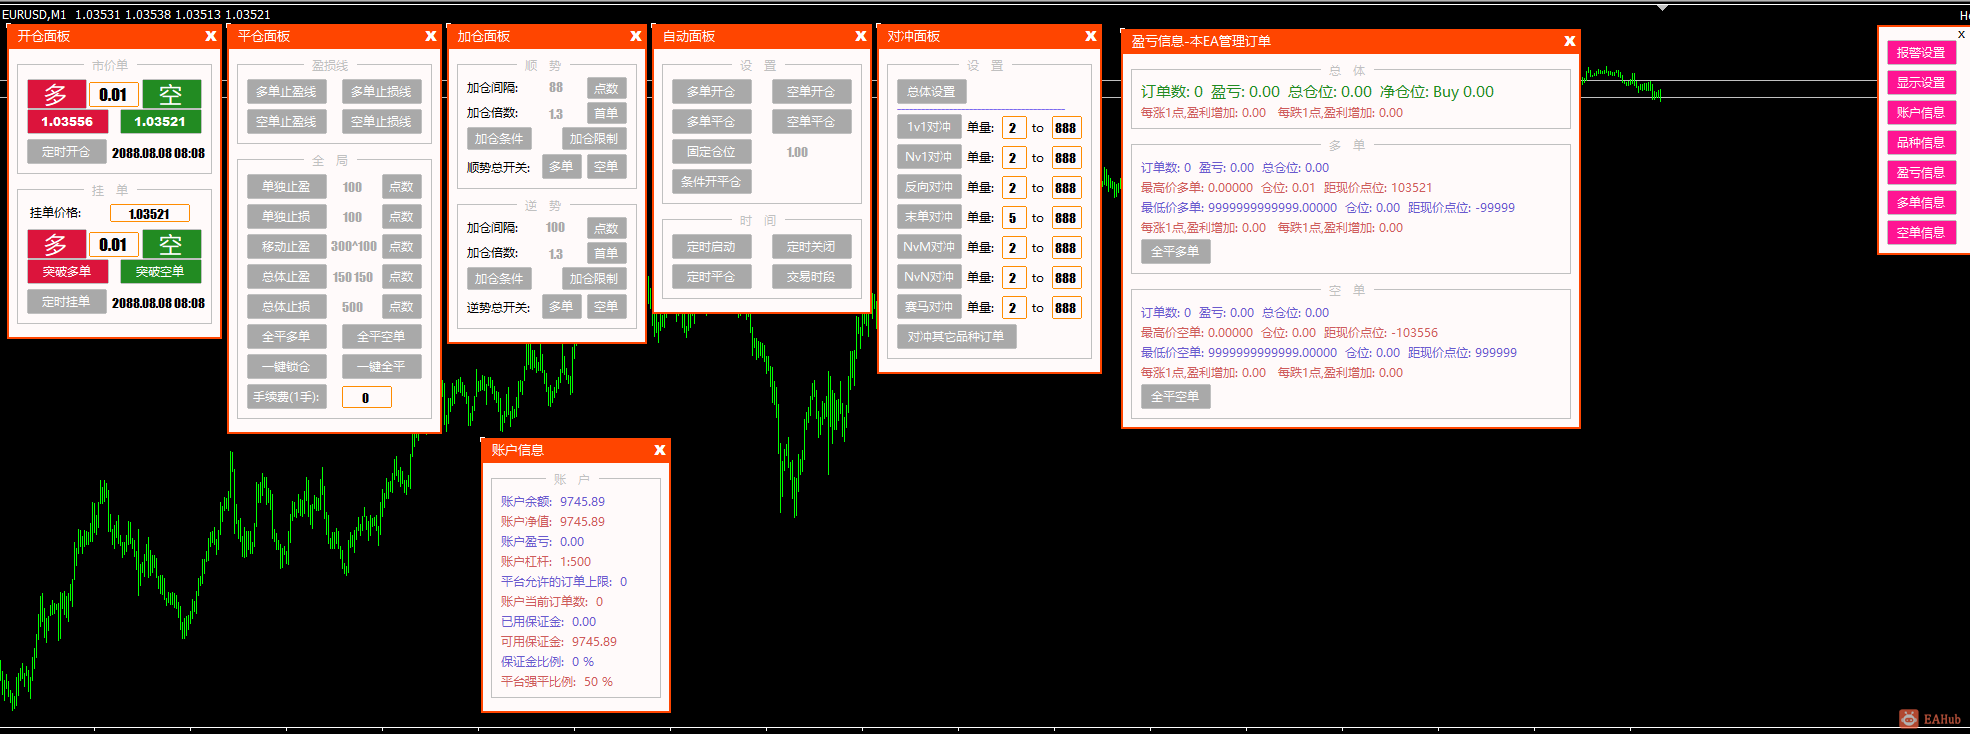Viewport: 1970px width, 734px height.
Task: Toggle the 总体止损 button
Action: tap(286, 306)
